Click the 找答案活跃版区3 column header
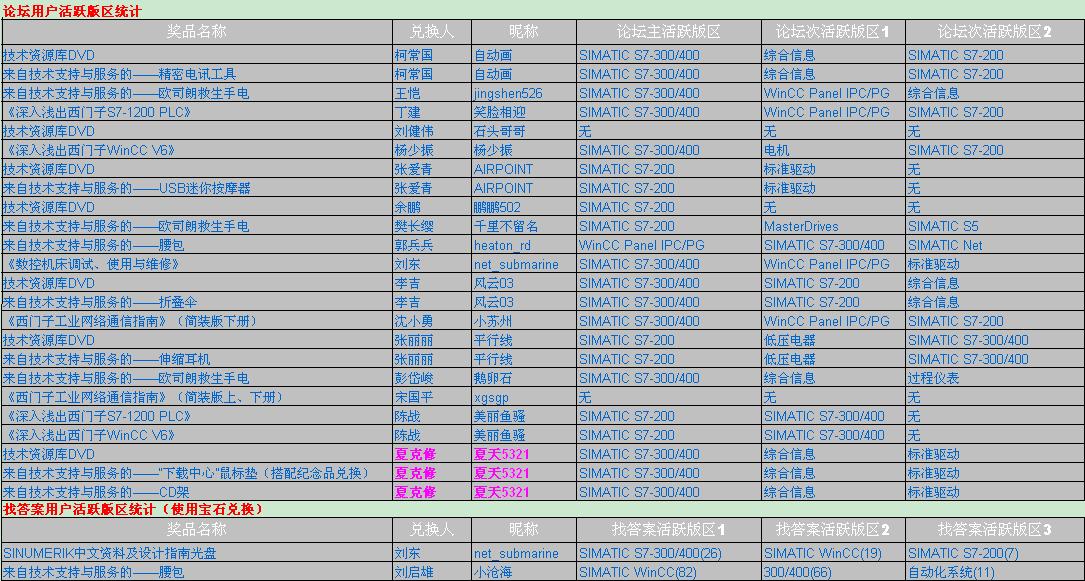The width and height of the screenshot is (1085, 581). (994, 530)
